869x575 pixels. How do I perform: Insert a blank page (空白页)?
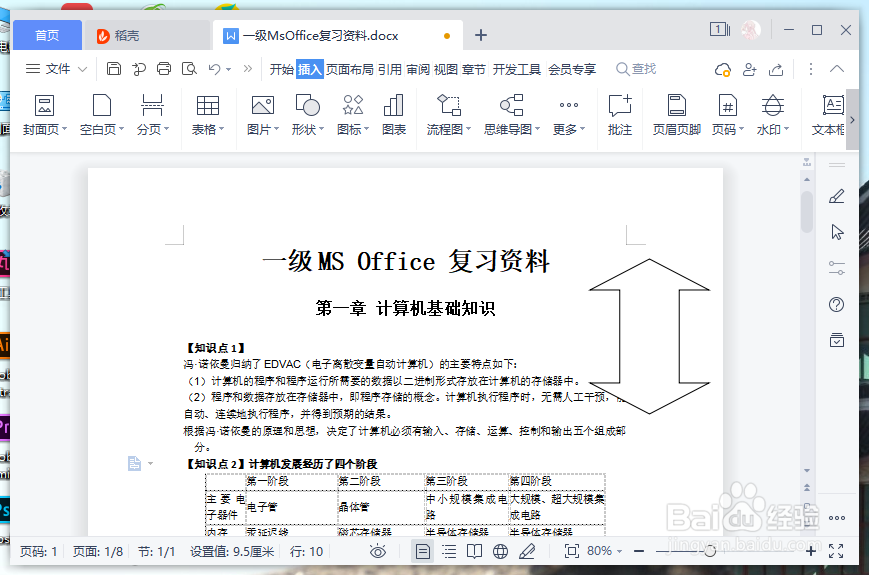[x=102, y=115]
